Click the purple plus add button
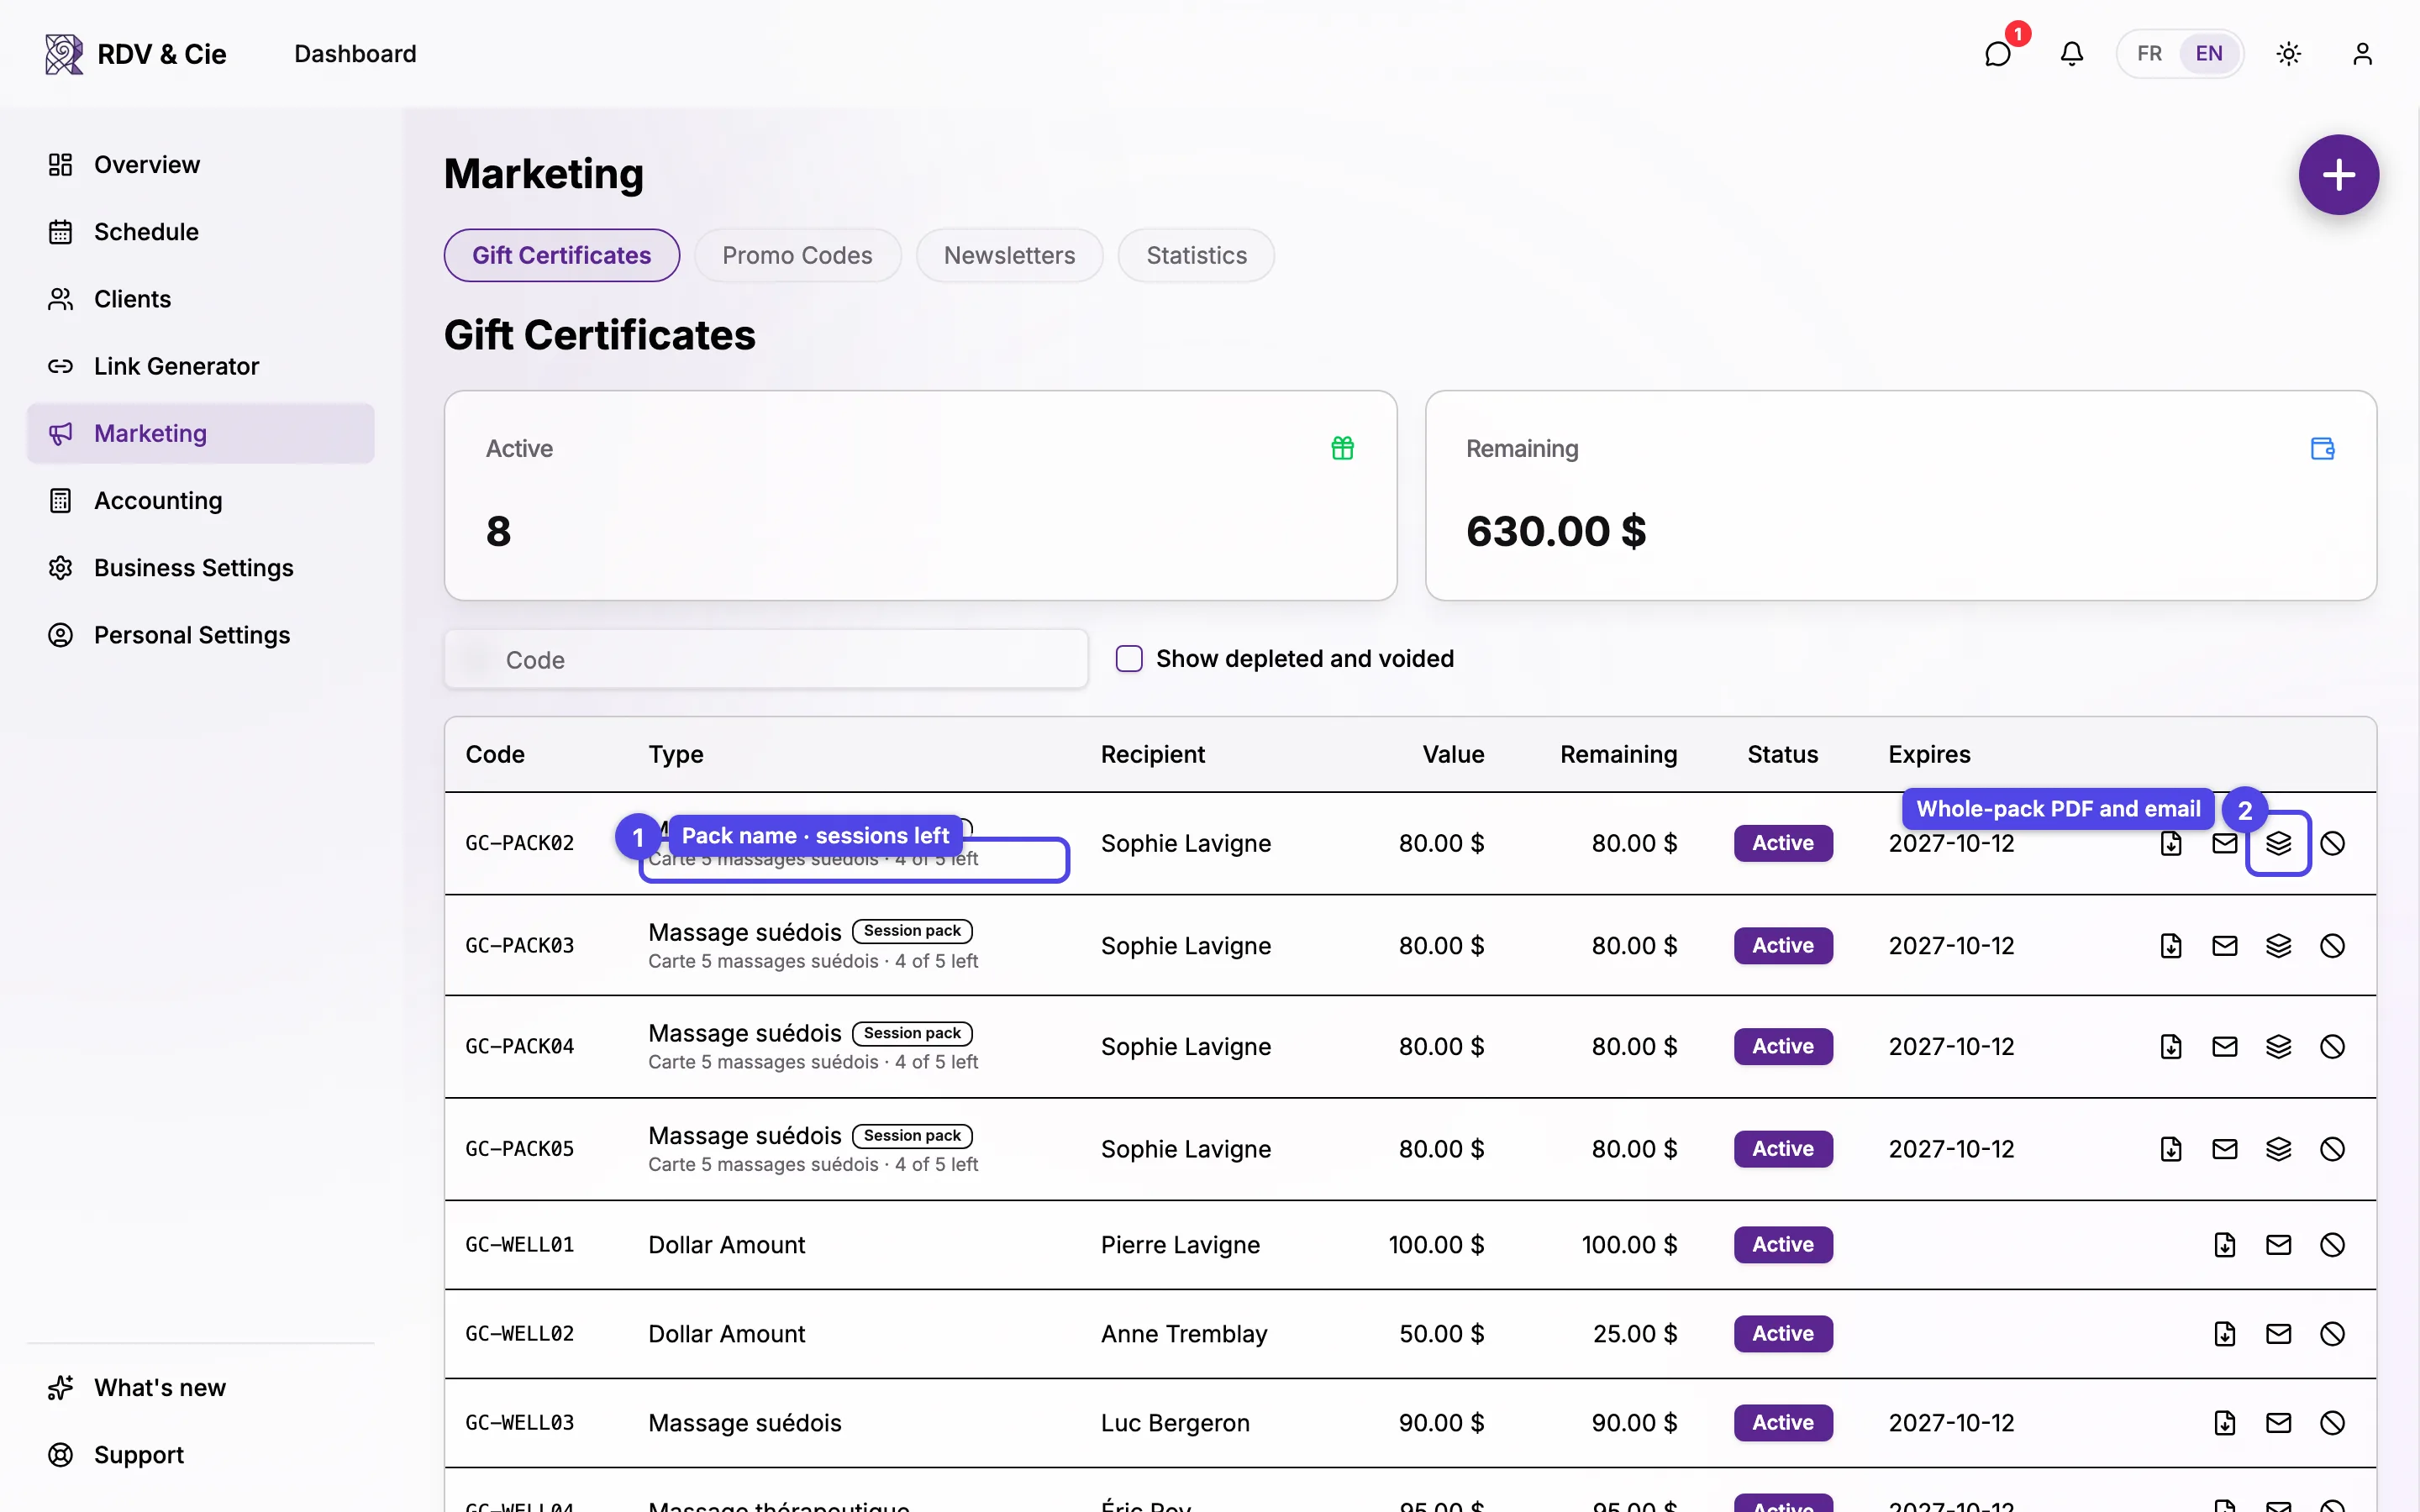The height and width of the screenshot is (1512, 2420). [x=2338, y=175]
